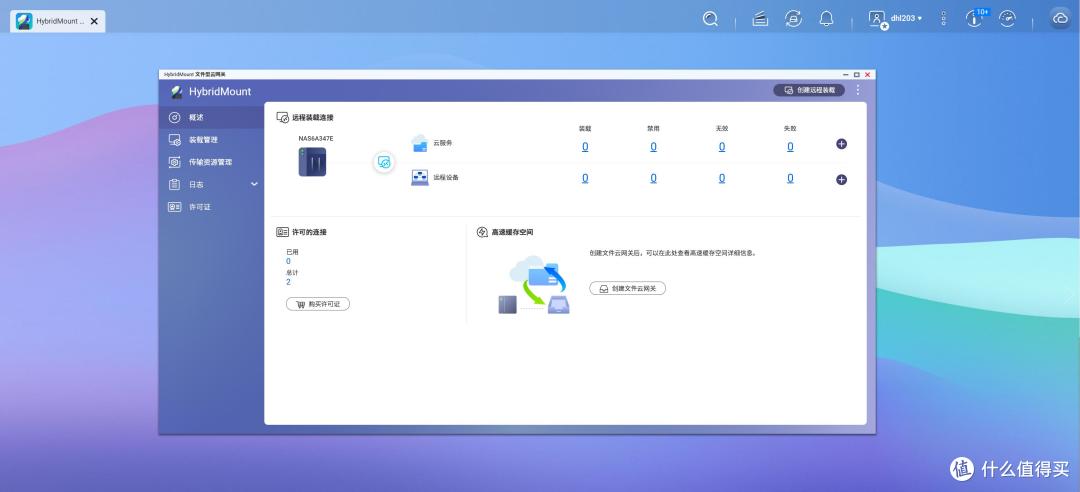Click the circular sync connection icon
The height and width of the screenshot is (492, 1080).
click(384, 162)
